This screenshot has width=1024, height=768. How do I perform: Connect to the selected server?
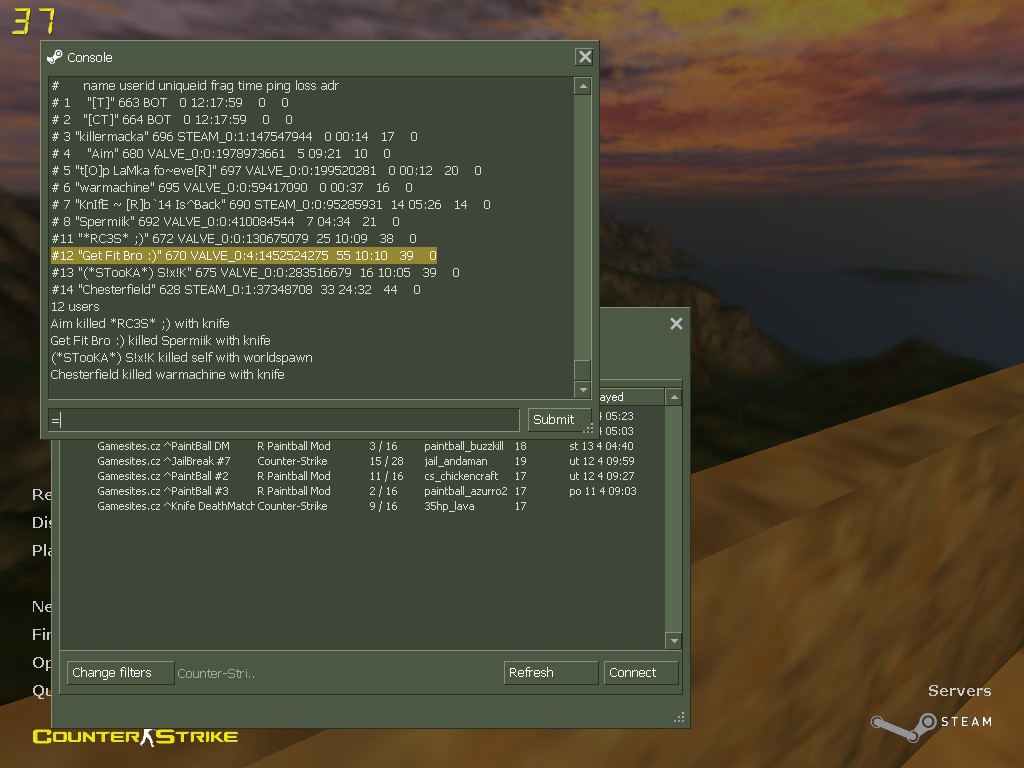[x=640, y=673]
